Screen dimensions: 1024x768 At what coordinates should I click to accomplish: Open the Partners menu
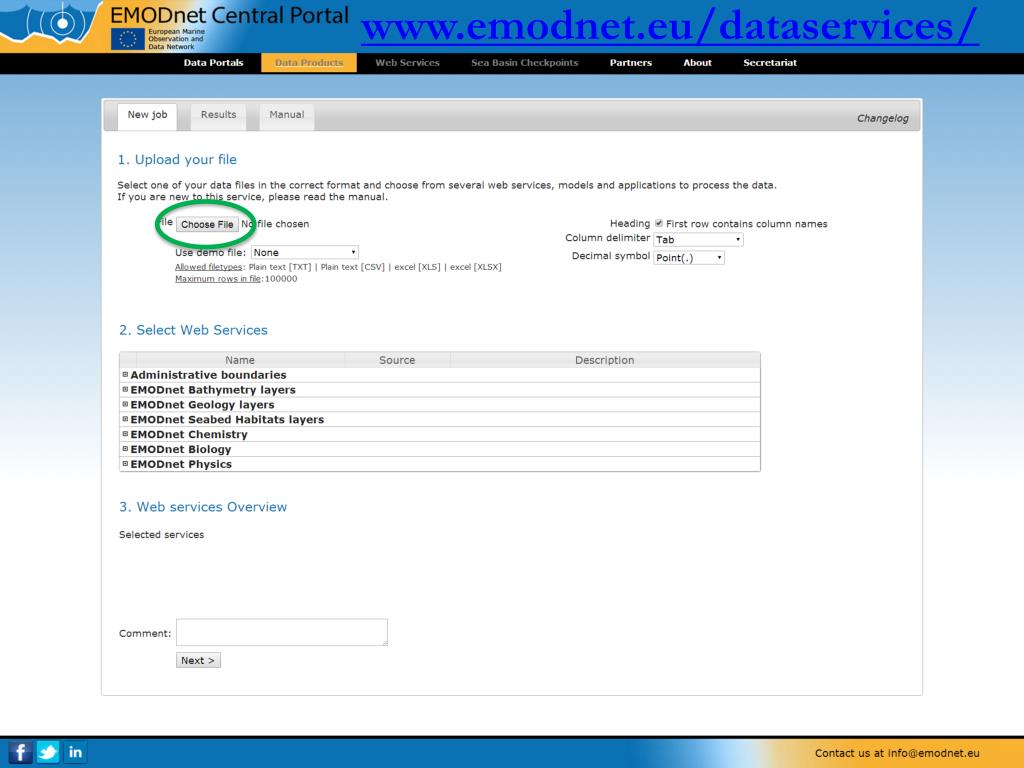pos(630,63)
